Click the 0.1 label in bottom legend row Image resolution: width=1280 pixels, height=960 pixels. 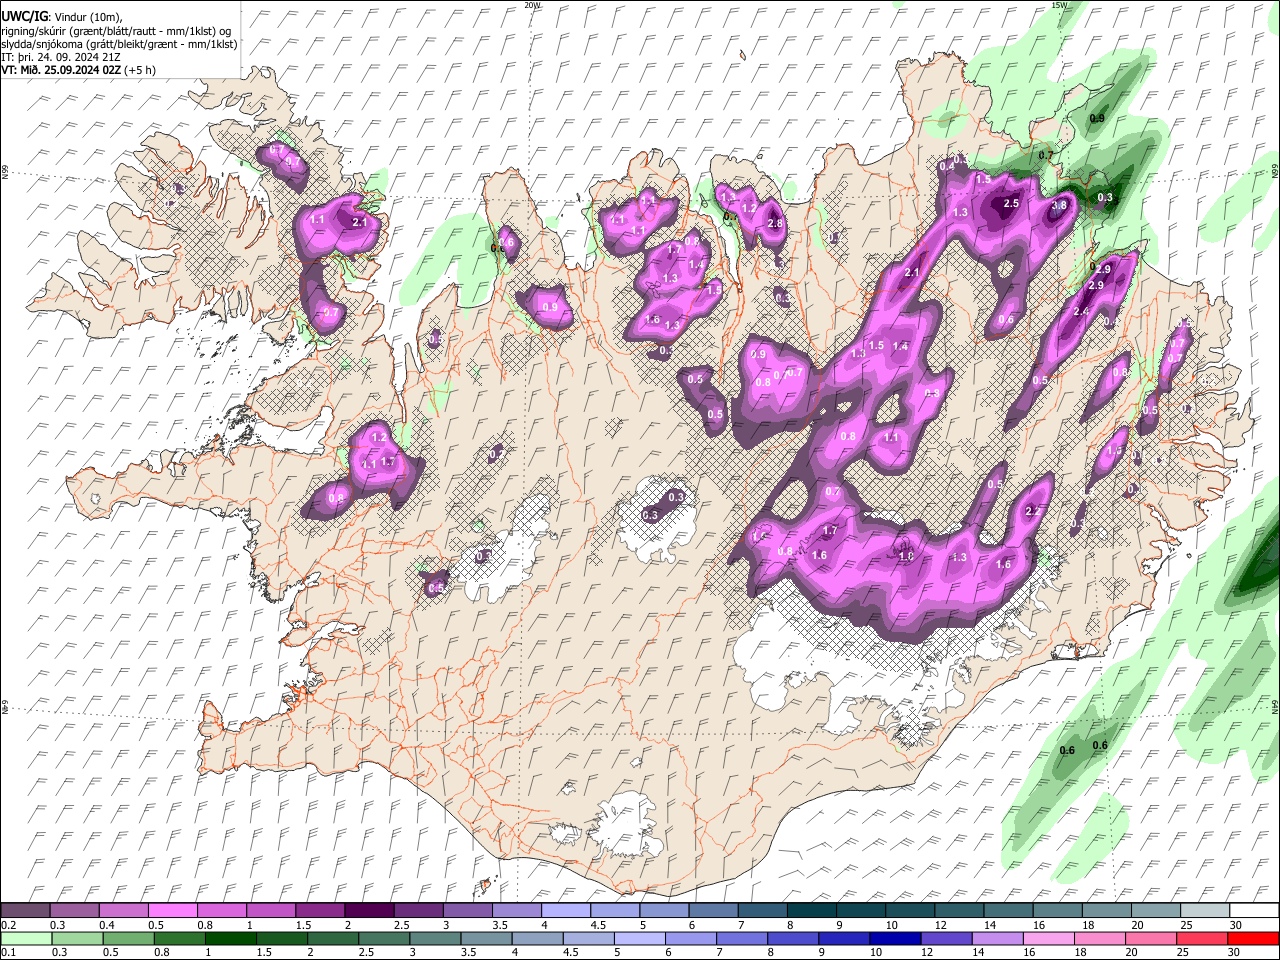click(8, 952)
